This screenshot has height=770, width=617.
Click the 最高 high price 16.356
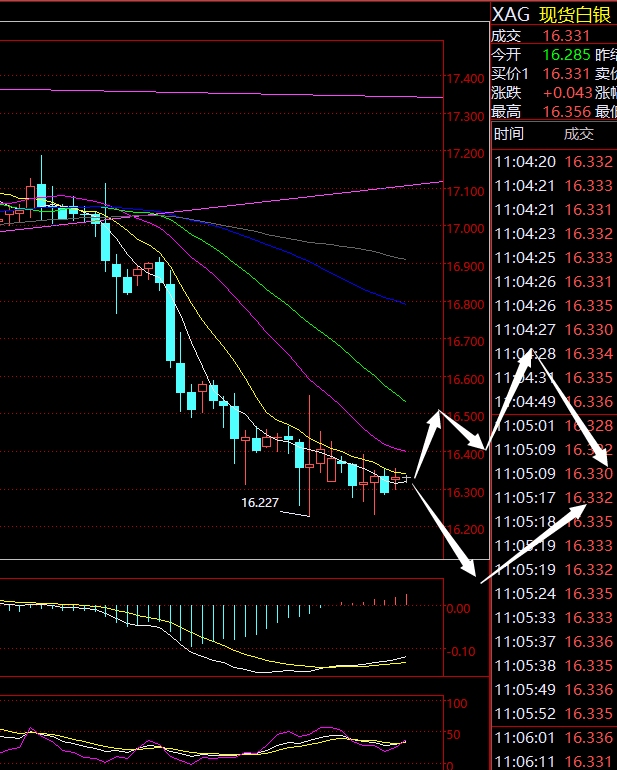coord(565,111)
